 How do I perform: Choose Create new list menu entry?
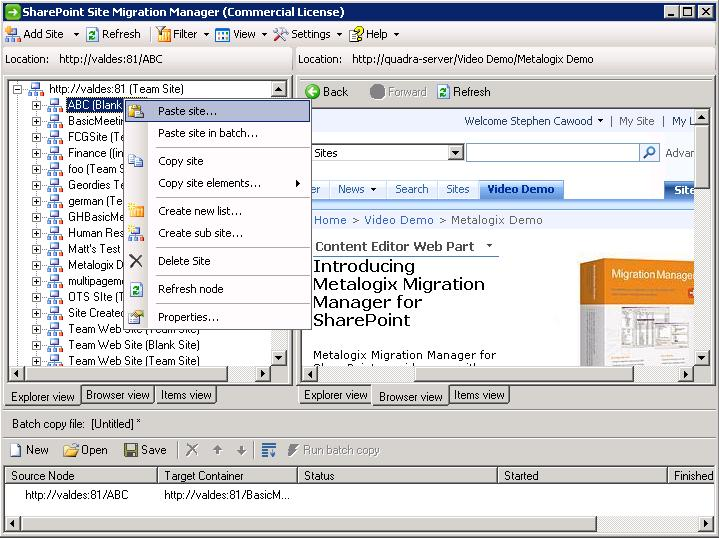coord(200,211)
